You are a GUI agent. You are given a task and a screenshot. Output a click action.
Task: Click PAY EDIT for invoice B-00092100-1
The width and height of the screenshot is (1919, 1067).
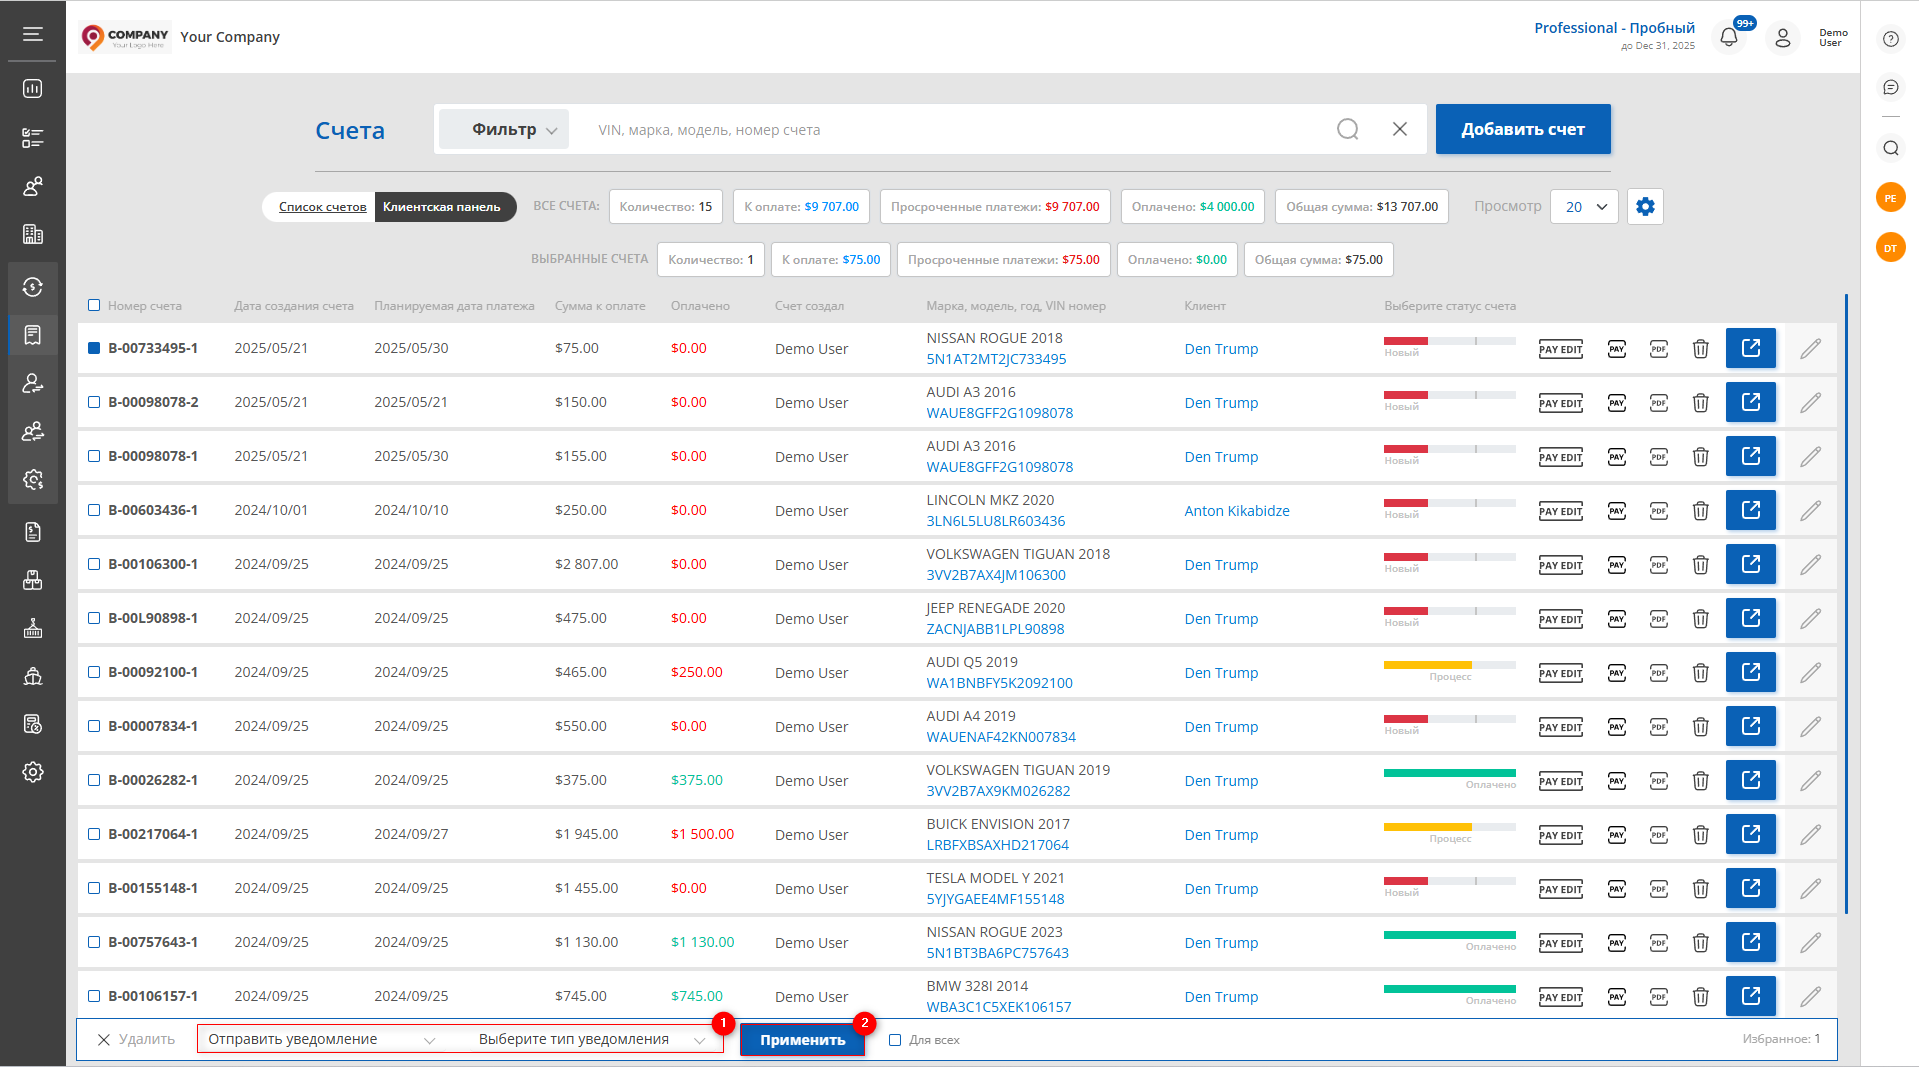1560,673
